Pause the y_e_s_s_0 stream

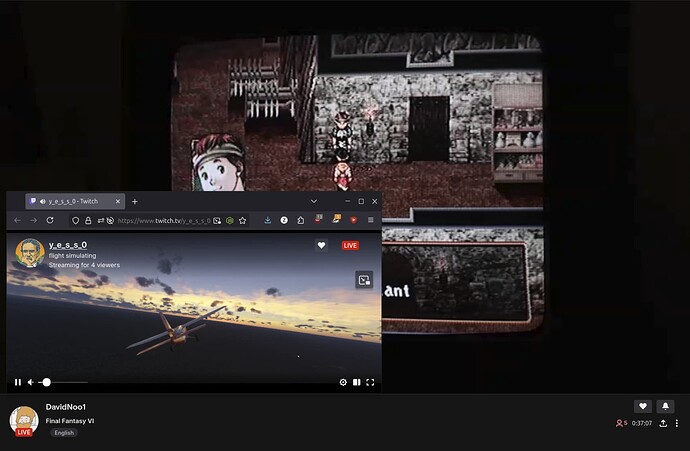click(18, 382)
